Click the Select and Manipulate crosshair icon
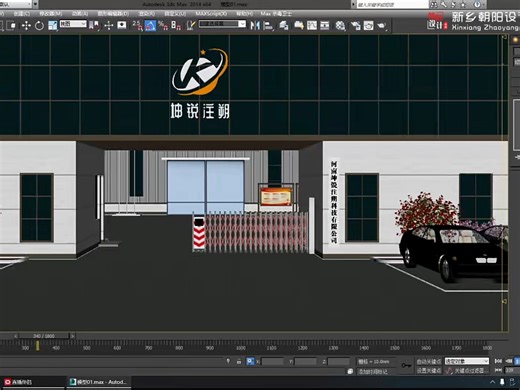The width and height of the screenshot is (520, 390). (x=109, y=26)
